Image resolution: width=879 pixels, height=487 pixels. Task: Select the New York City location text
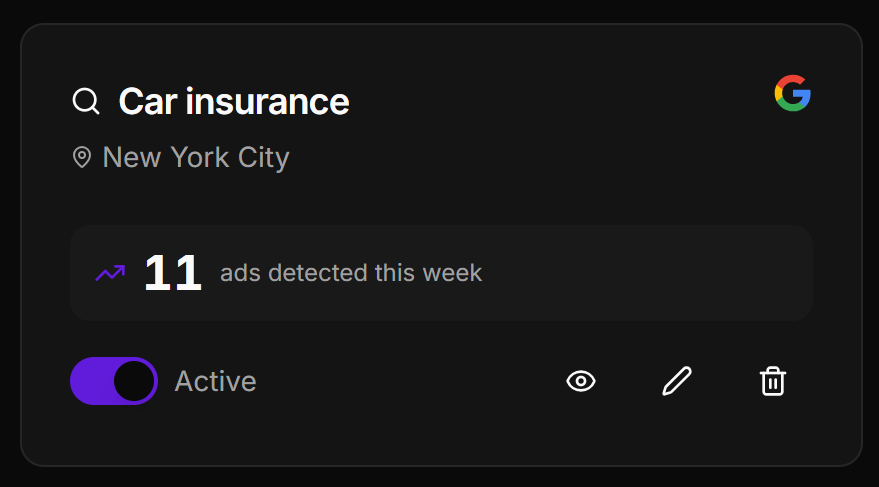[196, 158]
